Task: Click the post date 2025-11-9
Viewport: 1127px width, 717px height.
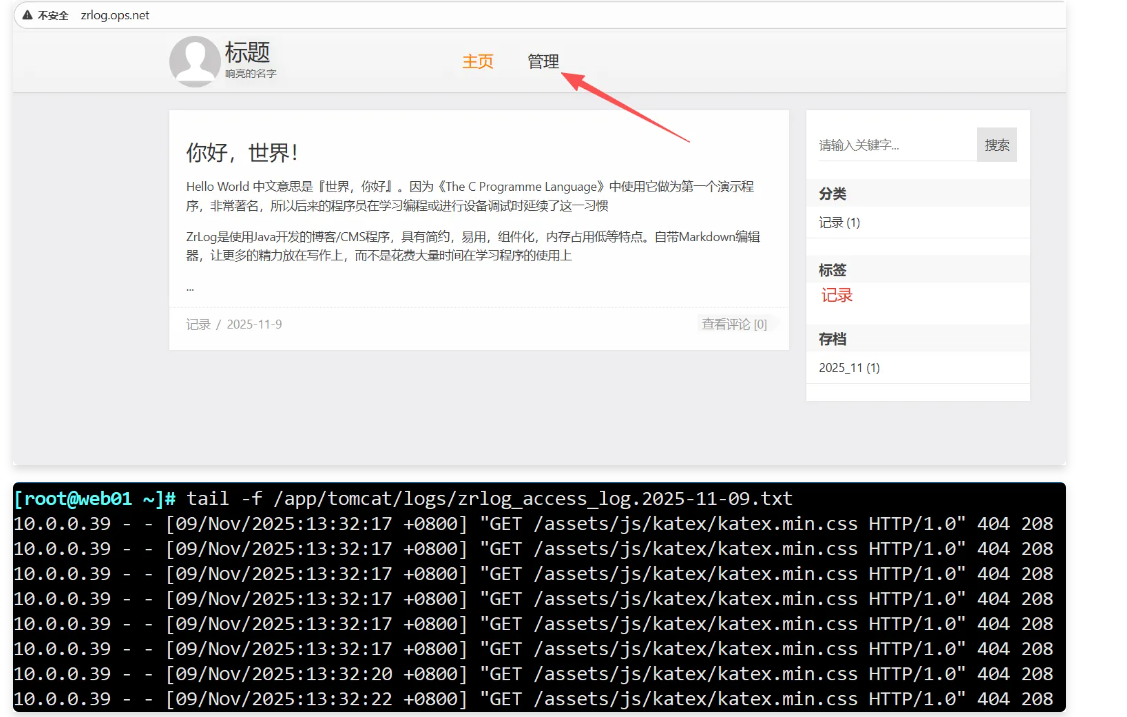Action: click(x=254, y=325)
